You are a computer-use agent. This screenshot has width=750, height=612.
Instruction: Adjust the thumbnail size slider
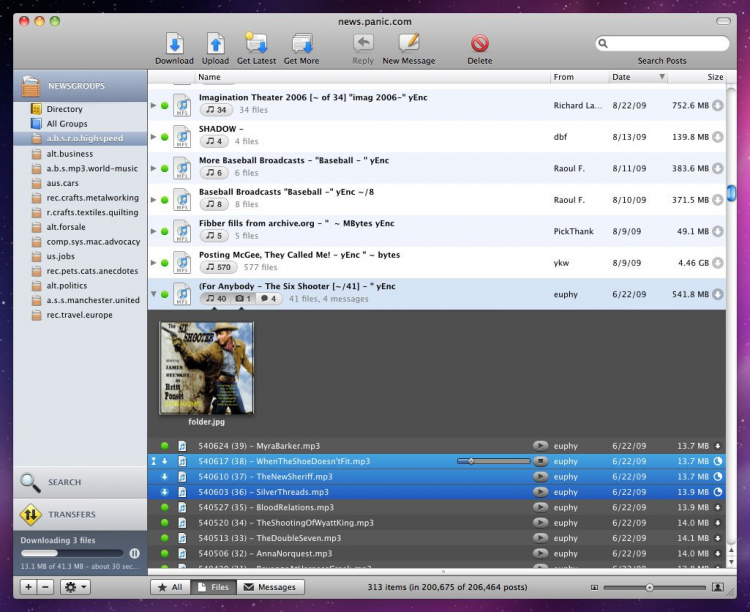(x=649, y=587)
